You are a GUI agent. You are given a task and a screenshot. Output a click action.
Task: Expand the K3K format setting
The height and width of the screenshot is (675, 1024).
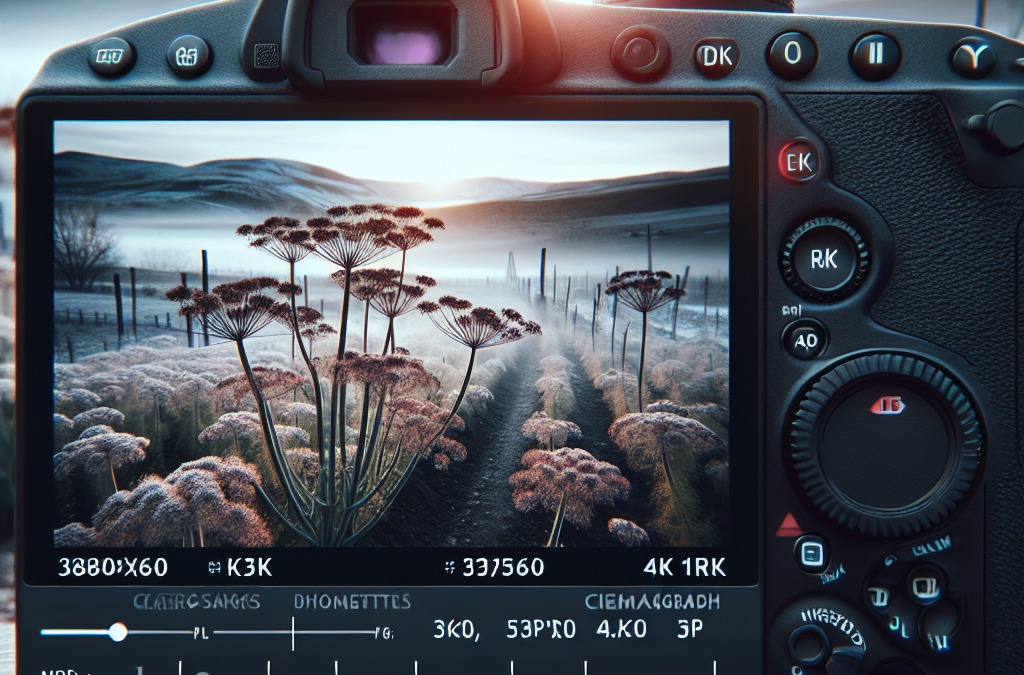point(240,567)
